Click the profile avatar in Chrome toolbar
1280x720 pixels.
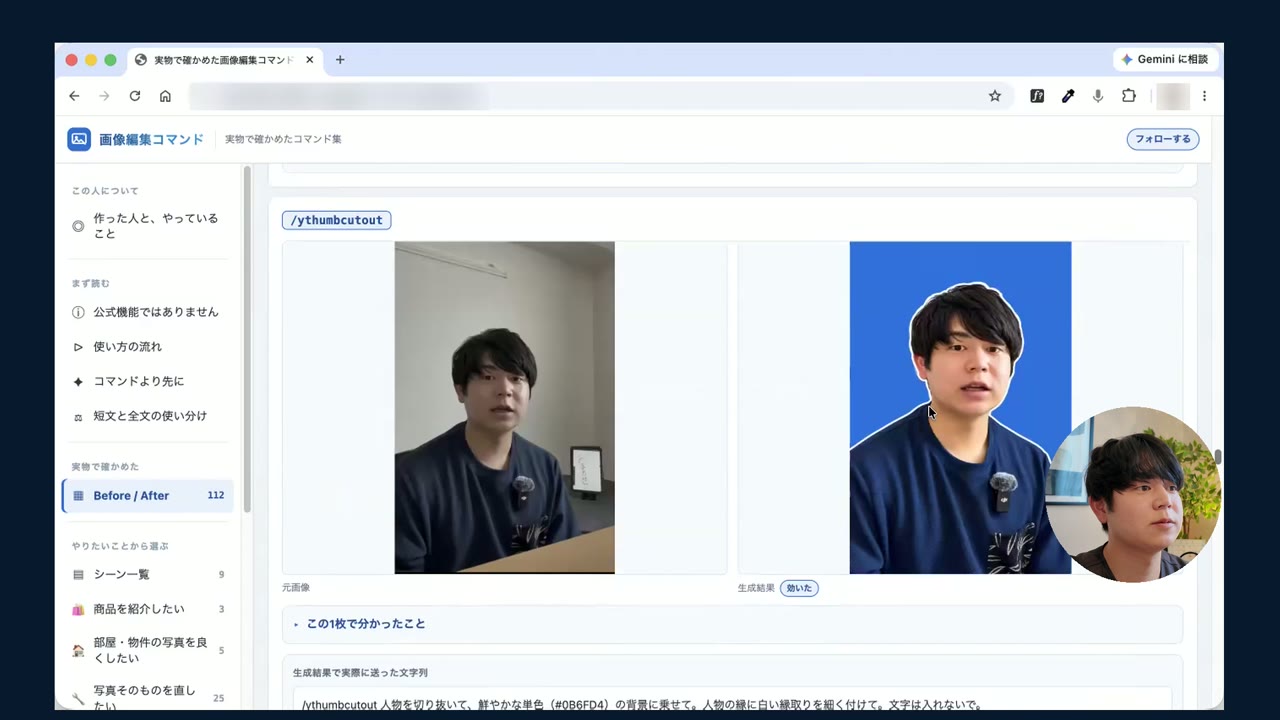1172,96
